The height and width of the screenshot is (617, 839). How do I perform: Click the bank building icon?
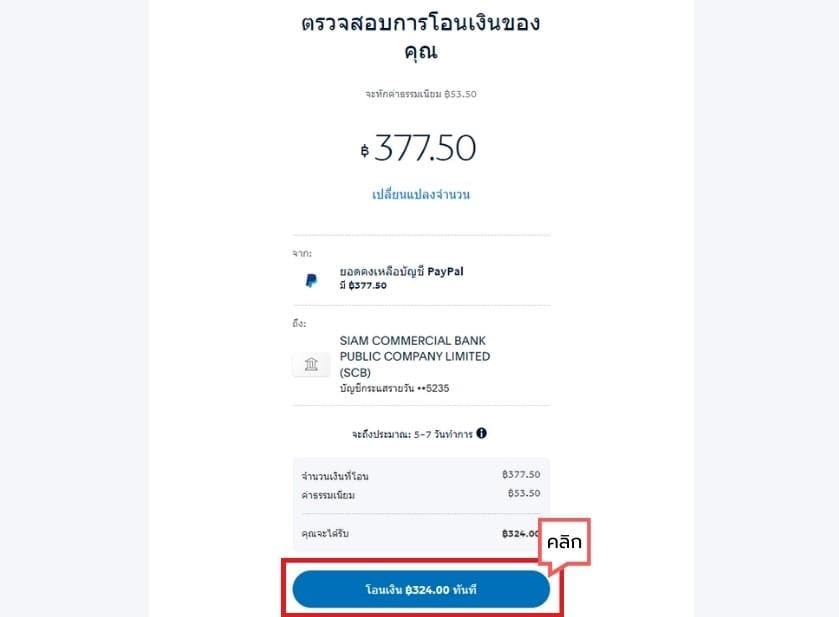(x=311, y=364)
